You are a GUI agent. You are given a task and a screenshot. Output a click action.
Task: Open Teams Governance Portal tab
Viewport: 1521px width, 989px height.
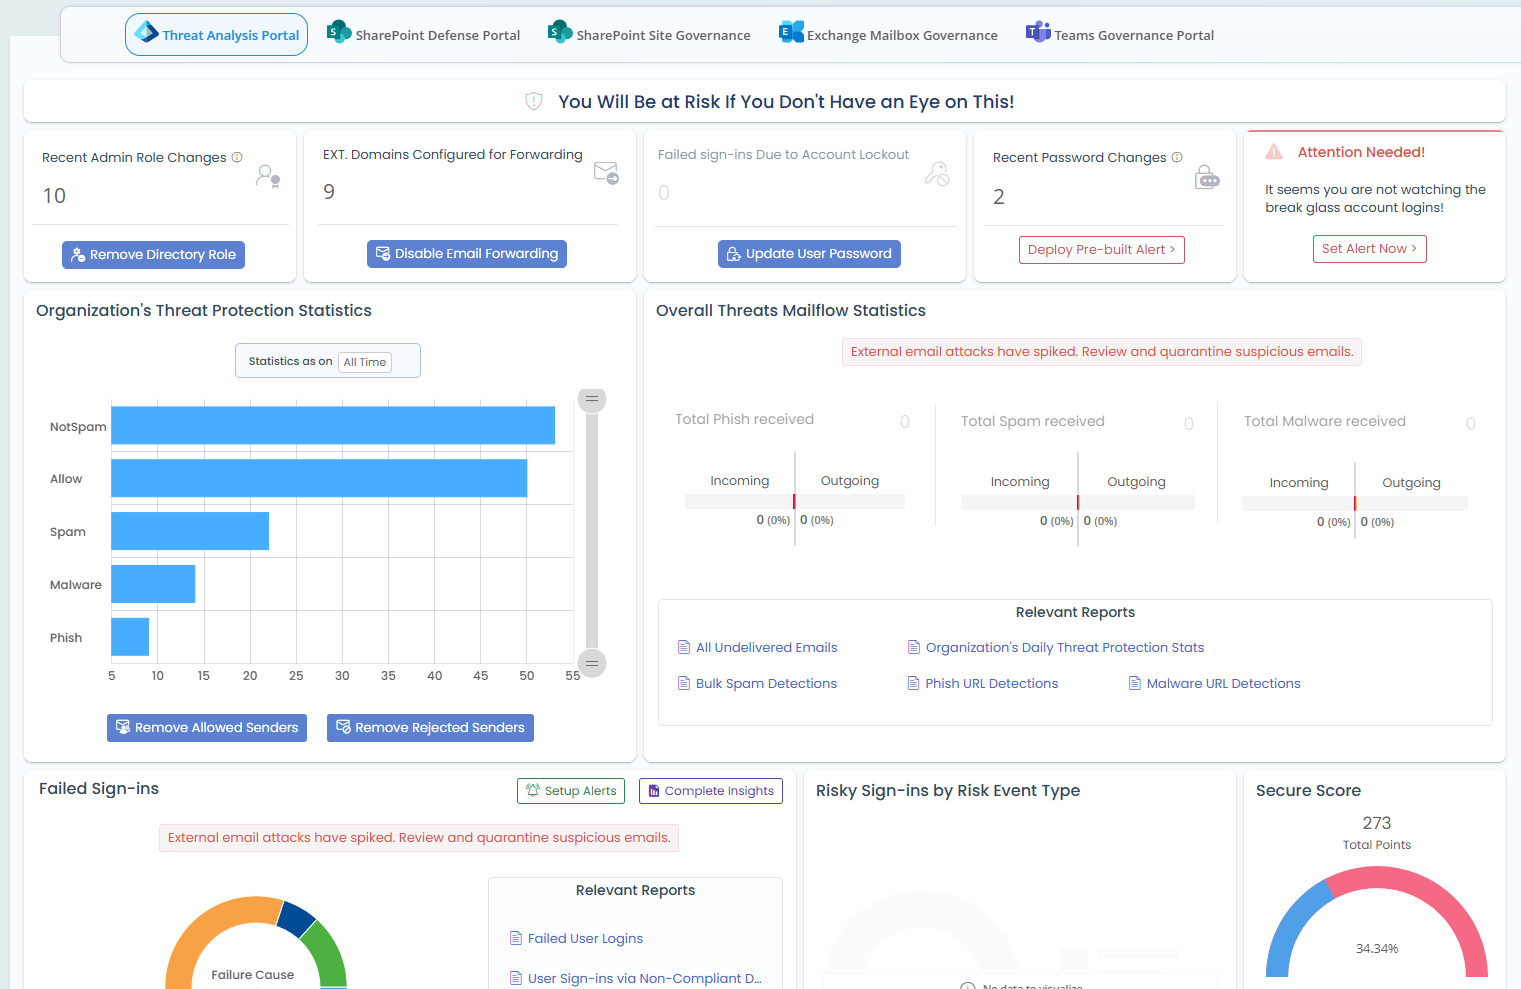point(1120,35)
